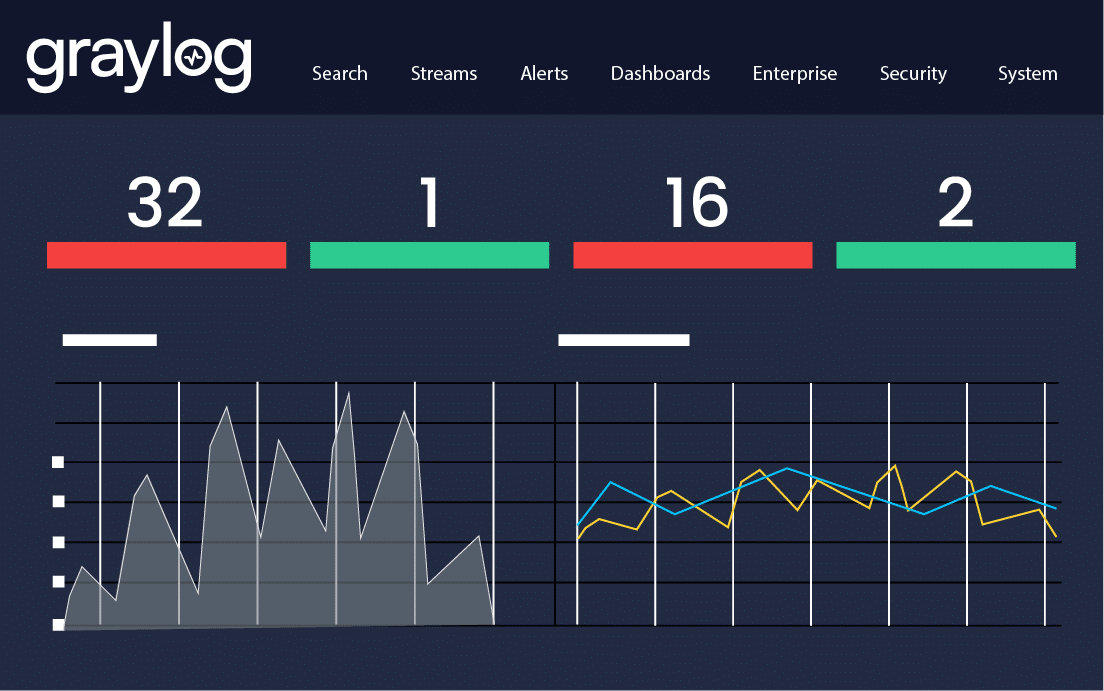The width and height of the screenshot is (1104, 691).
Task: Click the green bar under 1
Action: click(x=429, y=255)
